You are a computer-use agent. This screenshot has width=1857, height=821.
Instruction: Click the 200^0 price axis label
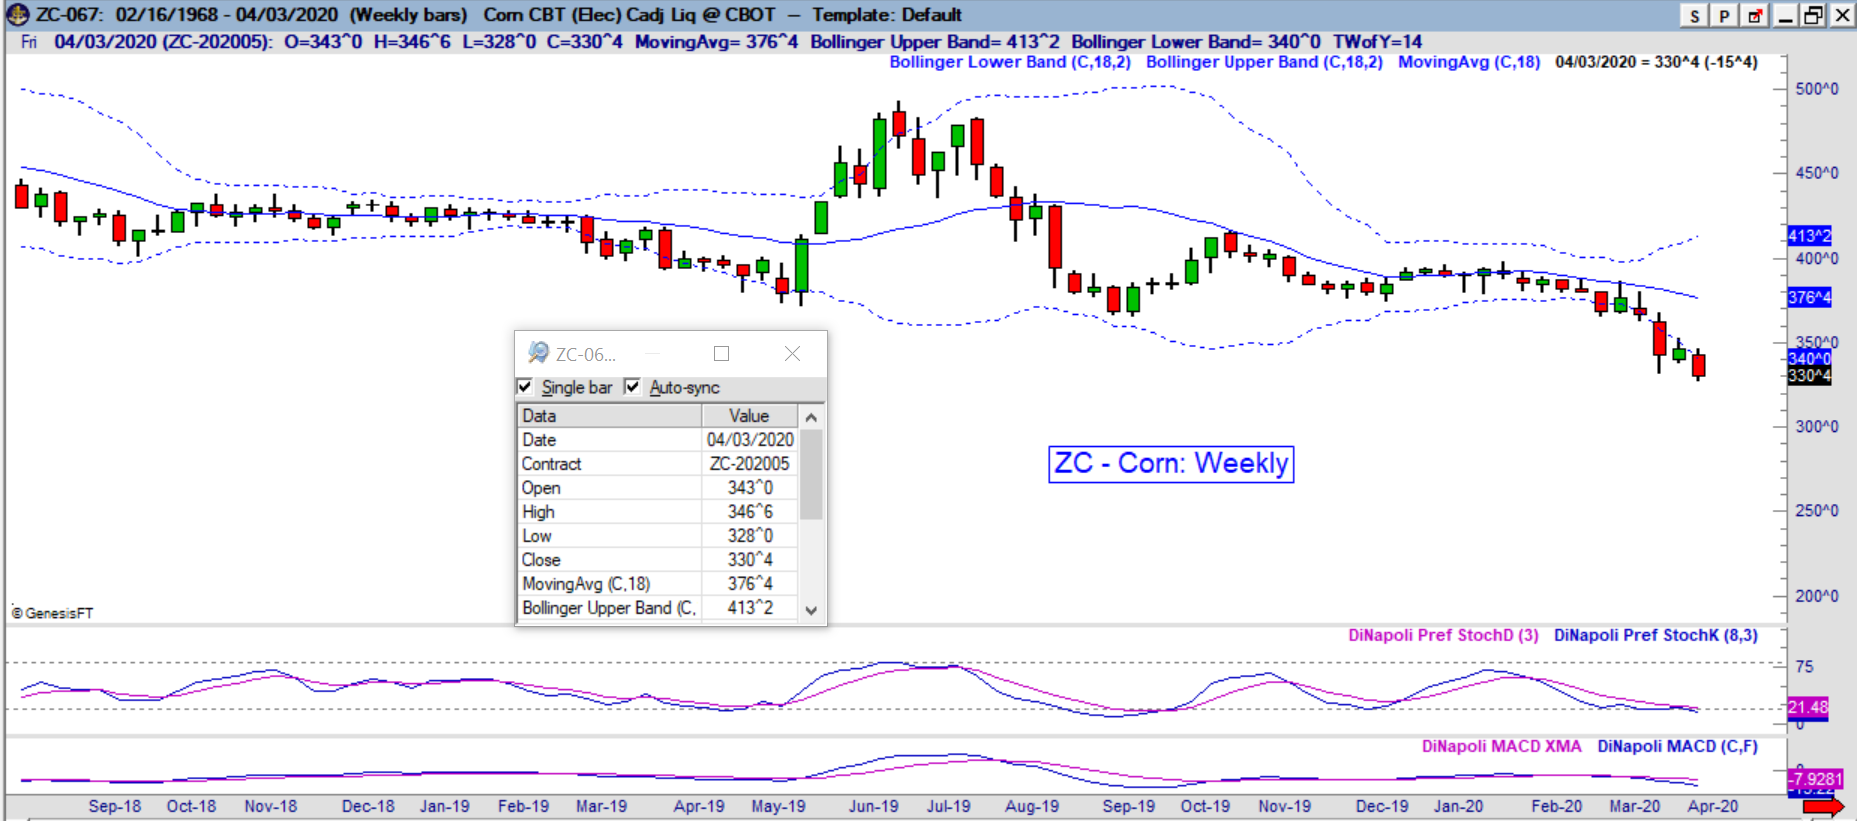click(x=1817, y=596)
